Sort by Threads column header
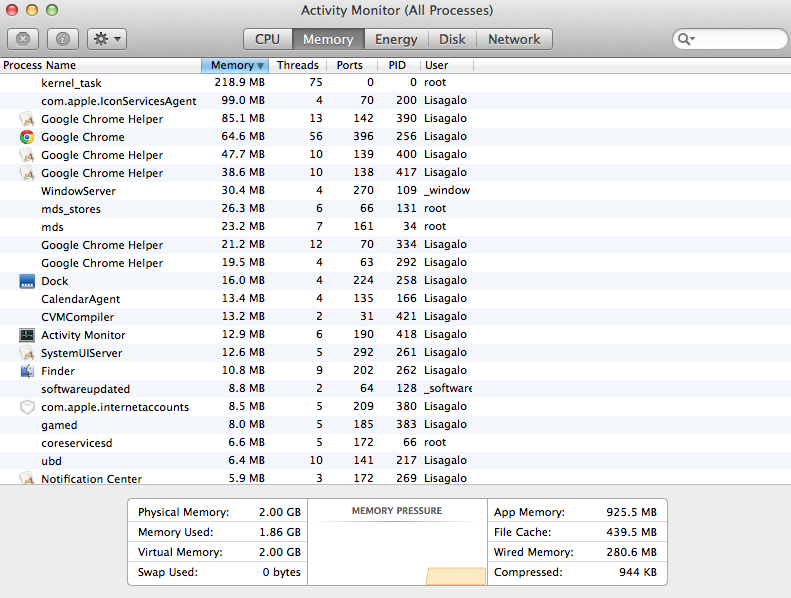 coord(298,65)
